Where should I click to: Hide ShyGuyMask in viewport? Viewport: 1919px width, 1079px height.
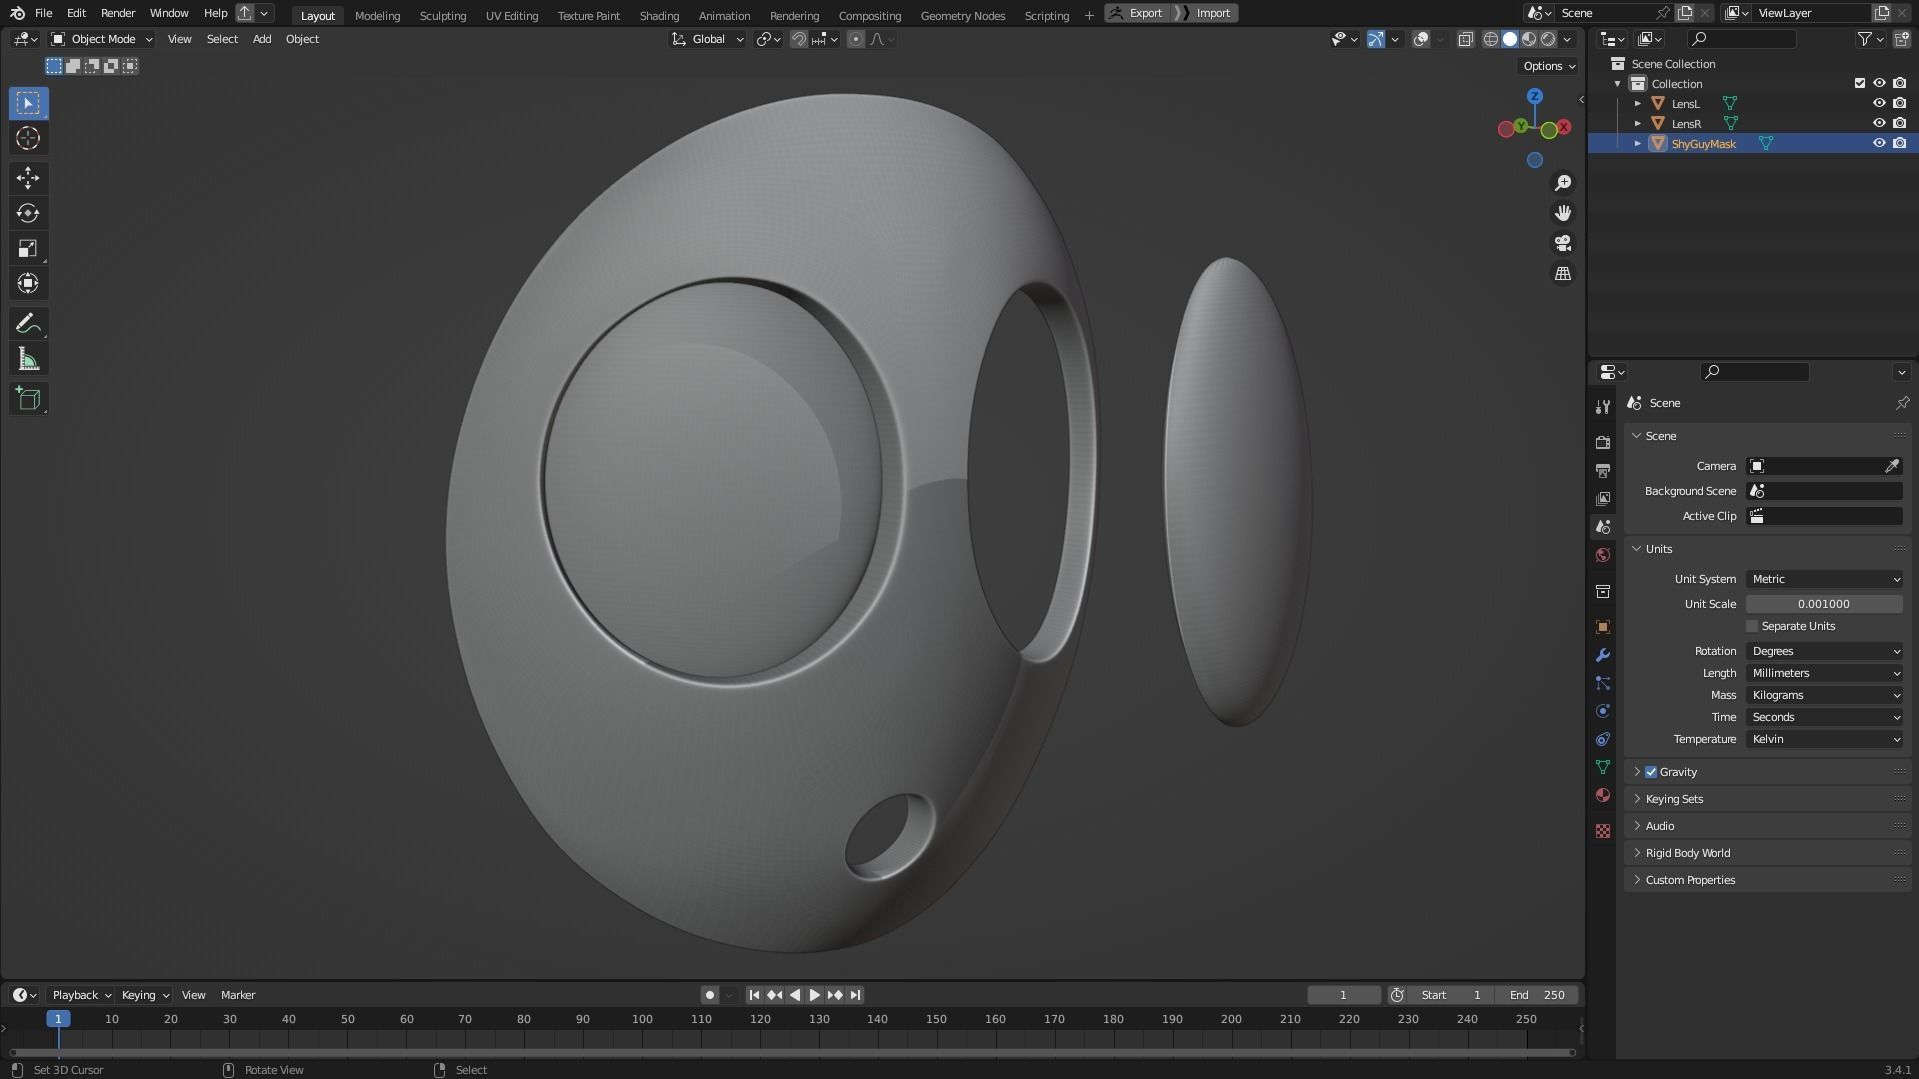(1879, 143)
